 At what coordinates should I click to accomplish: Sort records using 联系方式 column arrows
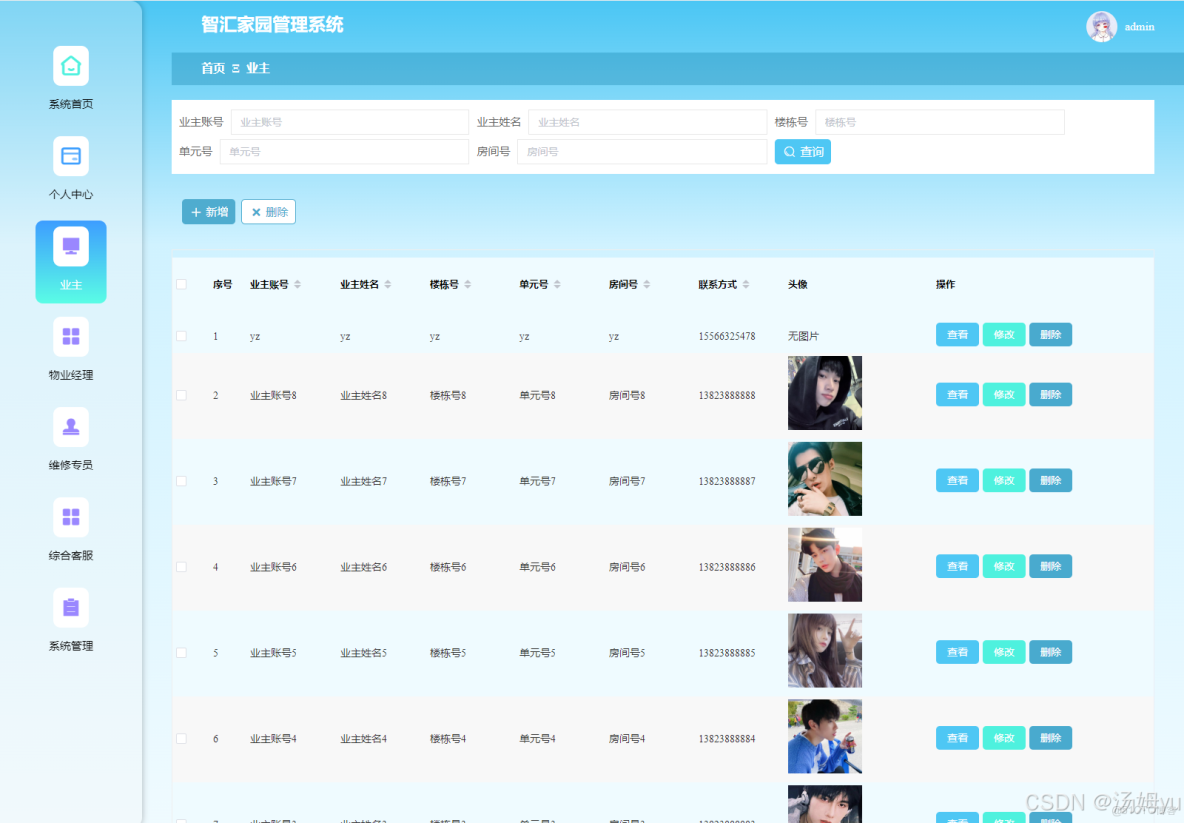tap(746, 284)
